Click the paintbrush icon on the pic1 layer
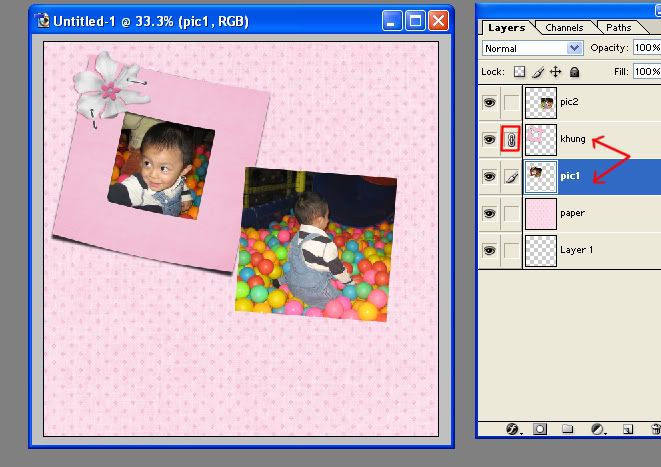This screenshot has height=467, width=661. 511,177
